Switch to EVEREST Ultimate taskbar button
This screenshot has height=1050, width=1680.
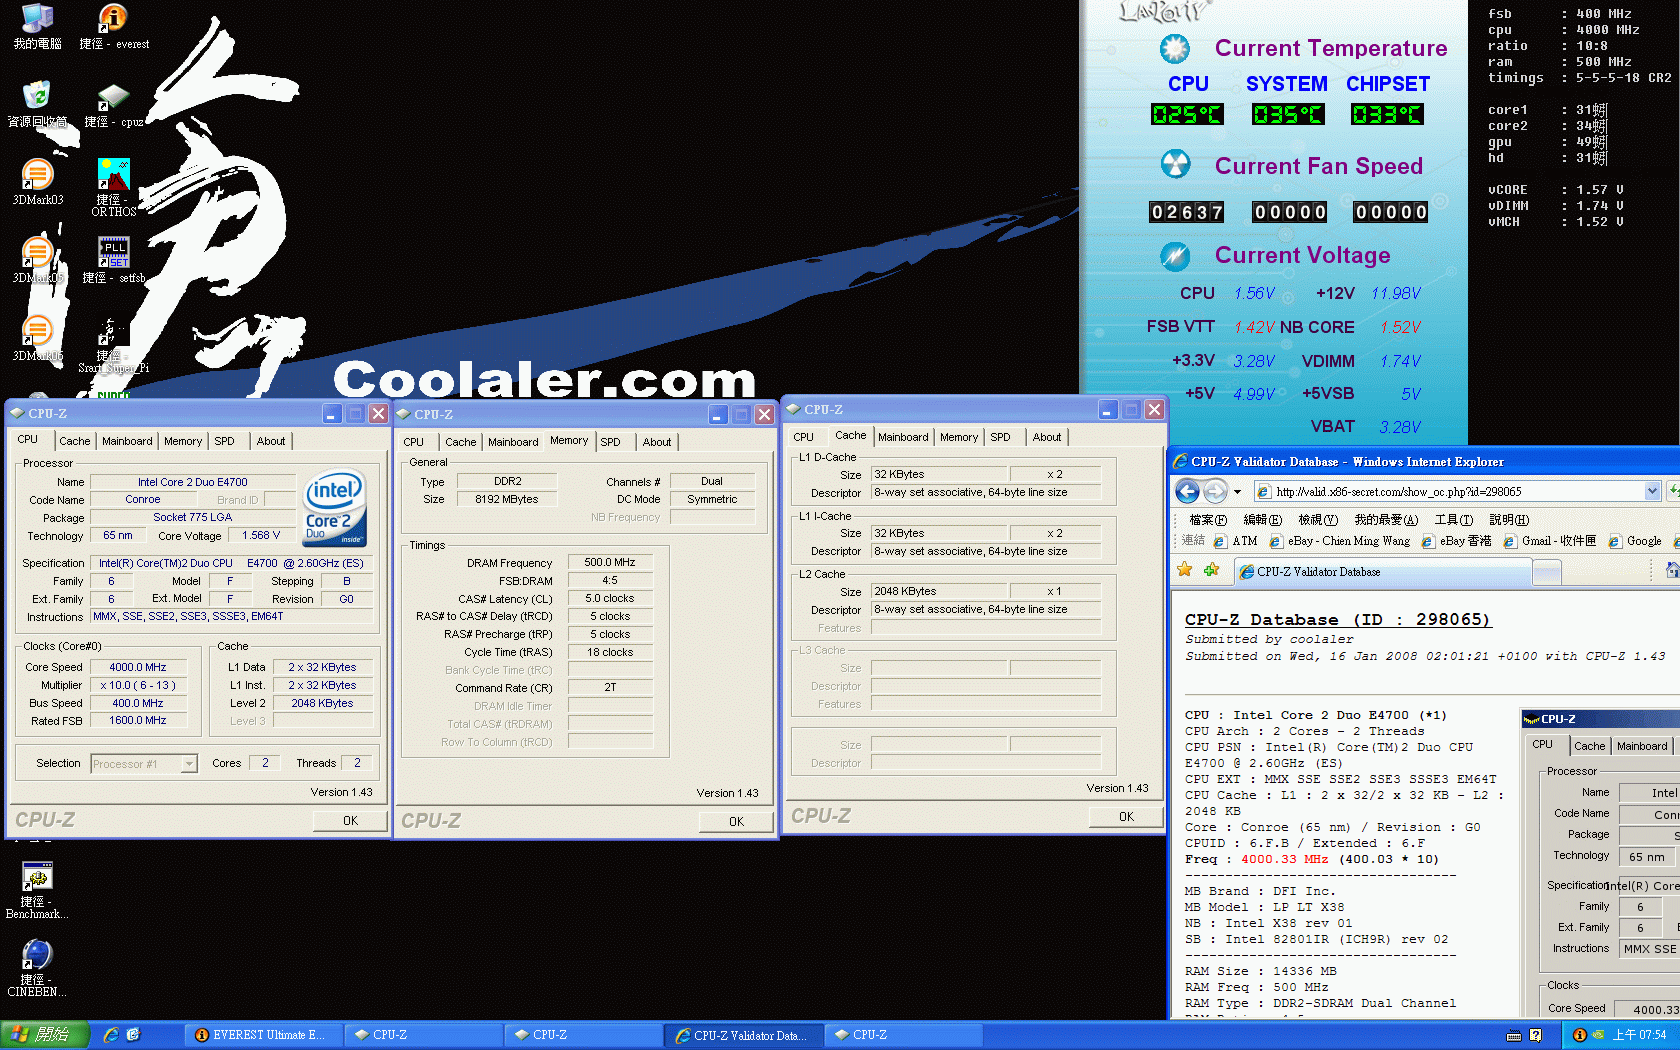[262, 1035]
